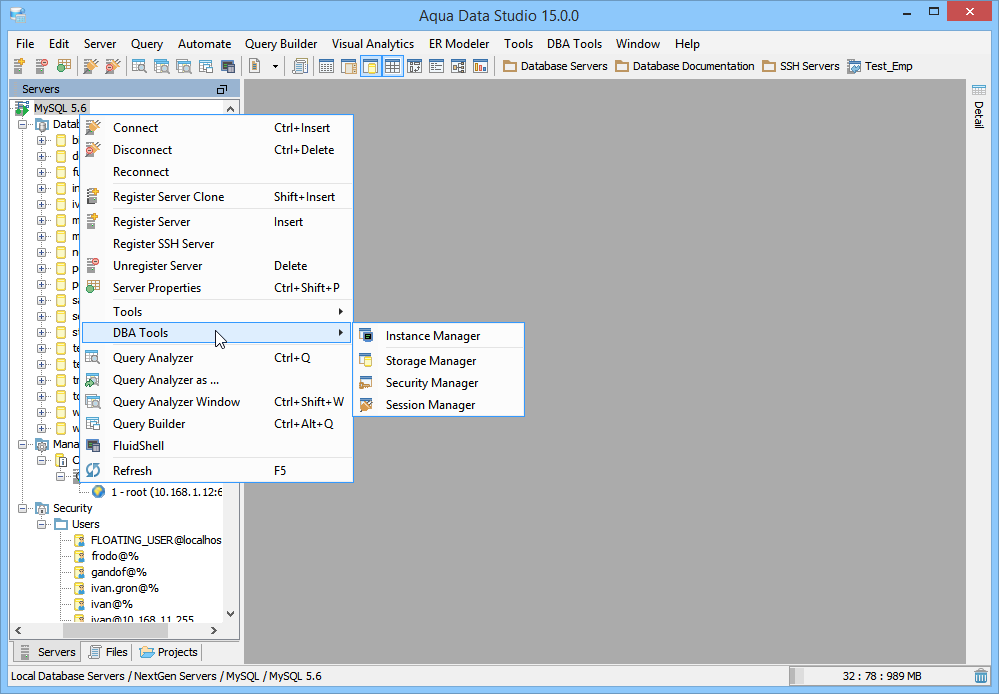This screenshot has width=999, height=694.
Task: Launch FluidShell from toolbar icon
Action: (227, 66)
